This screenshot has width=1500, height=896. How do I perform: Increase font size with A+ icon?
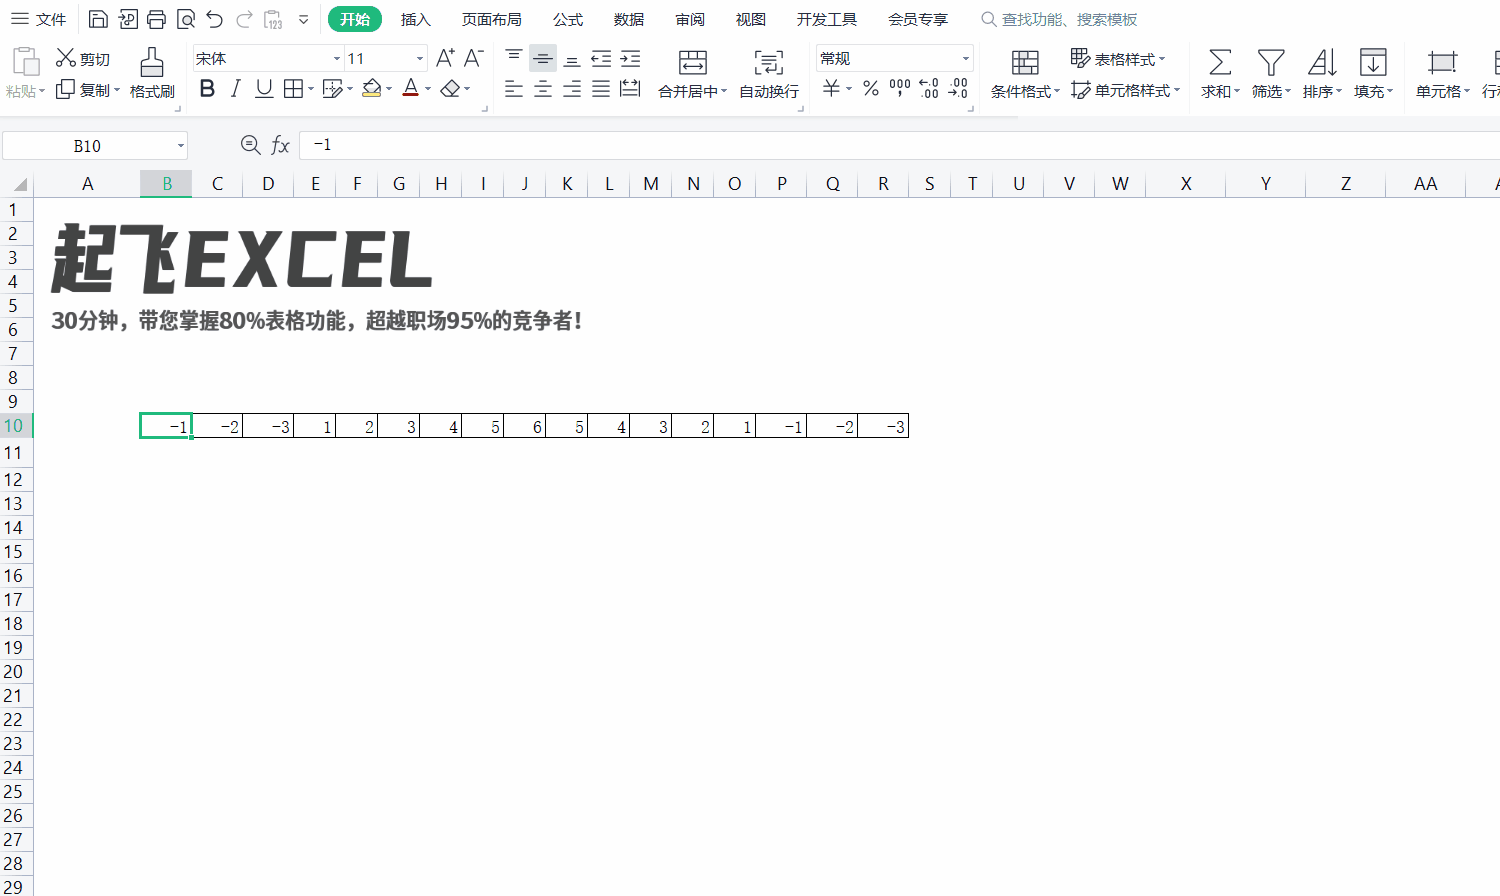pos(445,58)
